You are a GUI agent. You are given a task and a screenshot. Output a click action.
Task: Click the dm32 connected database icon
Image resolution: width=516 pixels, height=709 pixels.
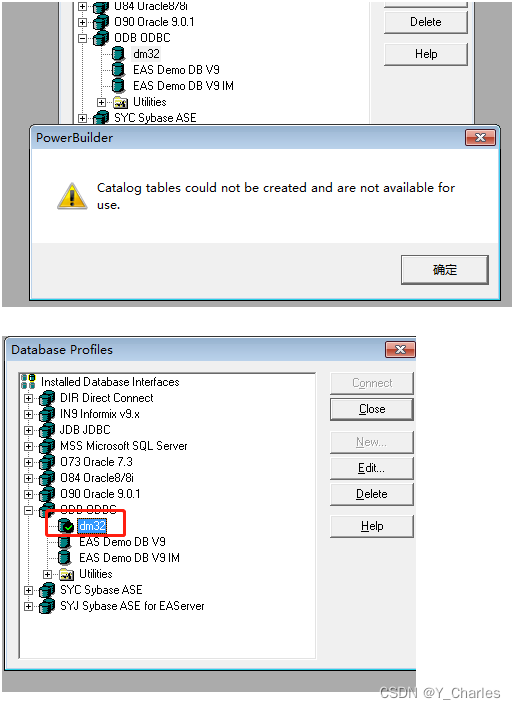(66, 526)
